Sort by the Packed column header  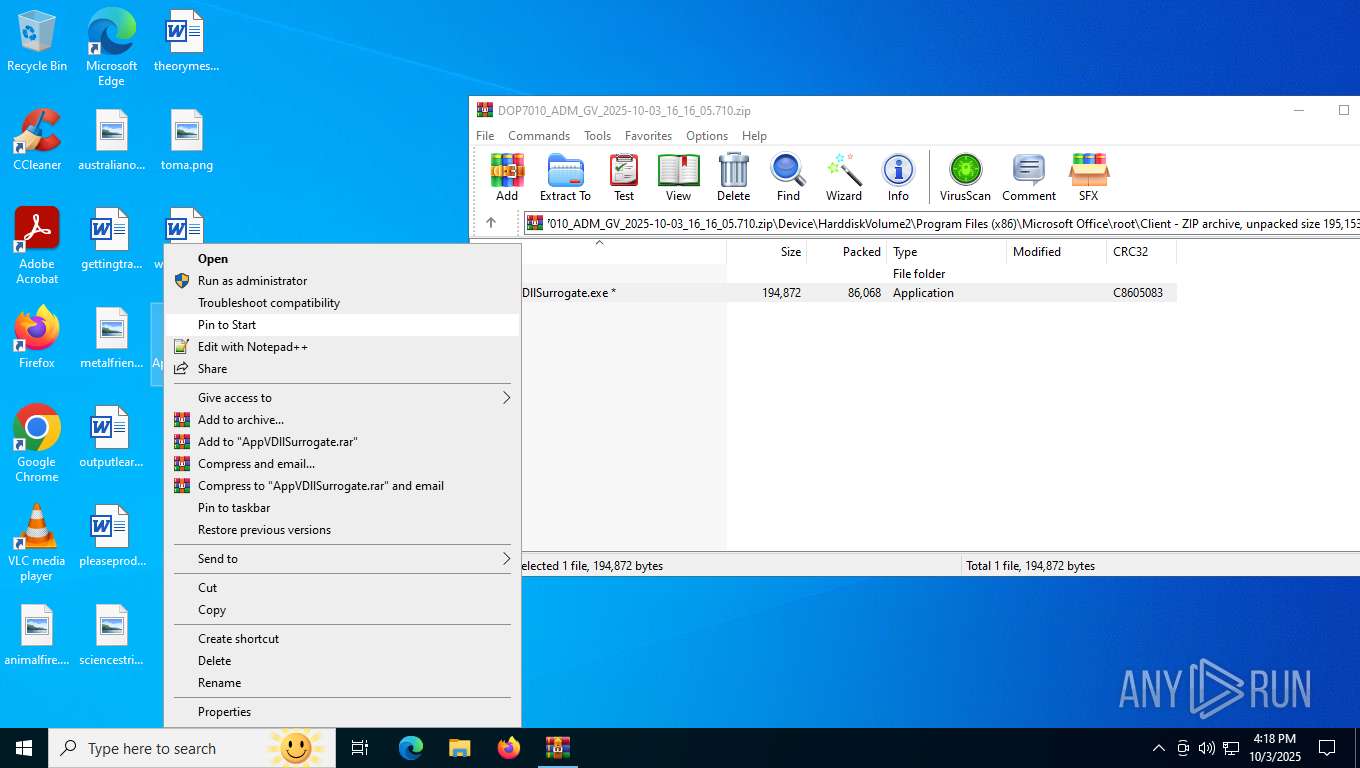(846, 252)
